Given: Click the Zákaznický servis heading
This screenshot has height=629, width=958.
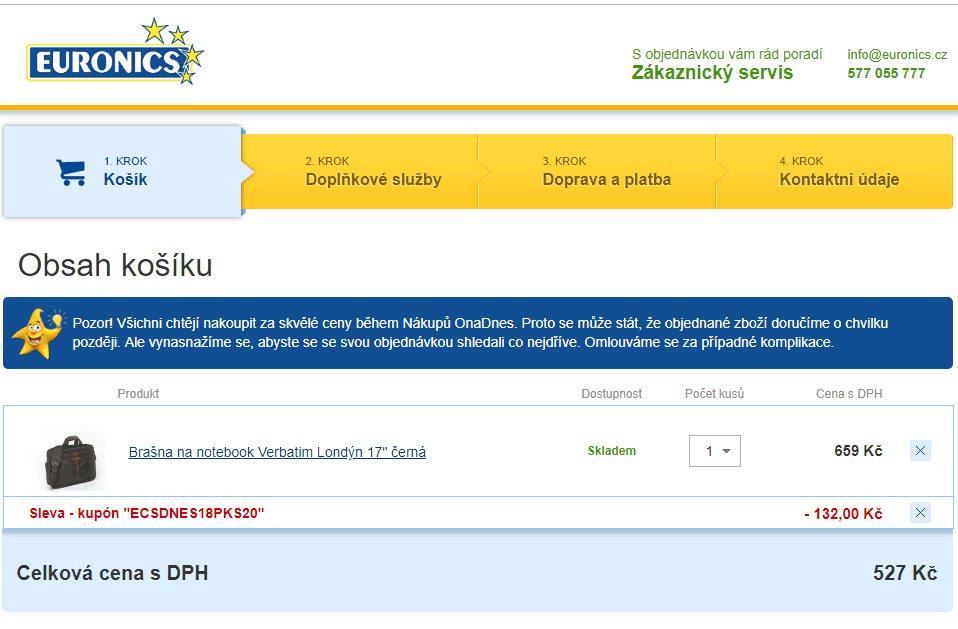Looking at the screenshot, I should point(712,73).
